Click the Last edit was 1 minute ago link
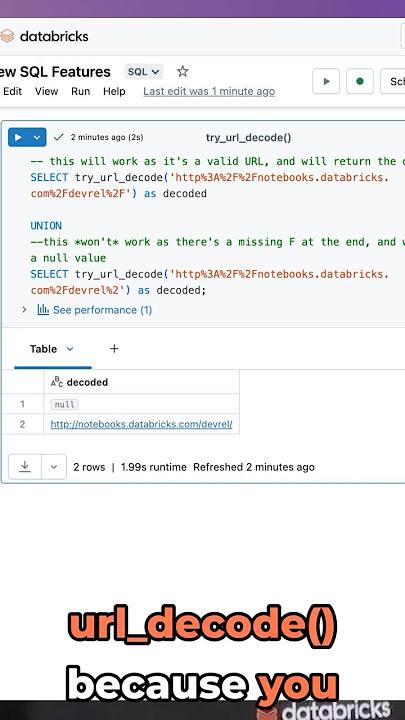This screenshot has height=720, width=405. 209,91
